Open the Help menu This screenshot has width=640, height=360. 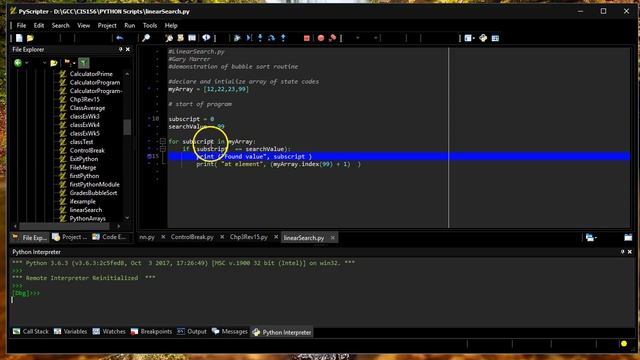pyautogui.click(x=171, y=25)
